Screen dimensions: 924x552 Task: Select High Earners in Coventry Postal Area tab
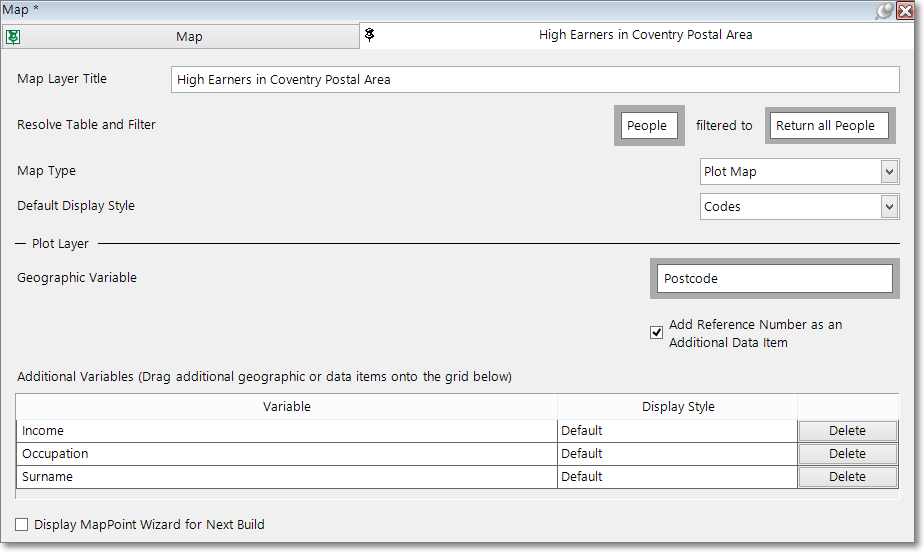645,35
